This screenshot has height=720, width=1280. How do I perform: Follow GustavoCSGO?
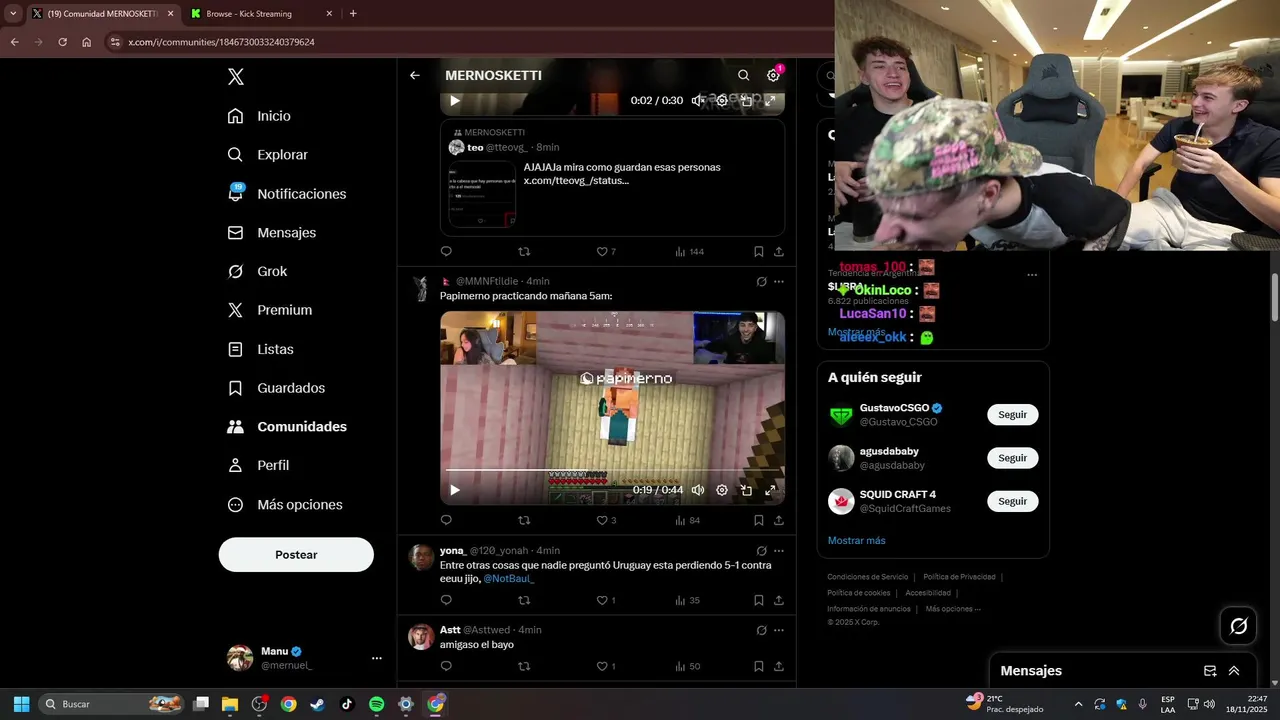click(x=1012, y=414)
